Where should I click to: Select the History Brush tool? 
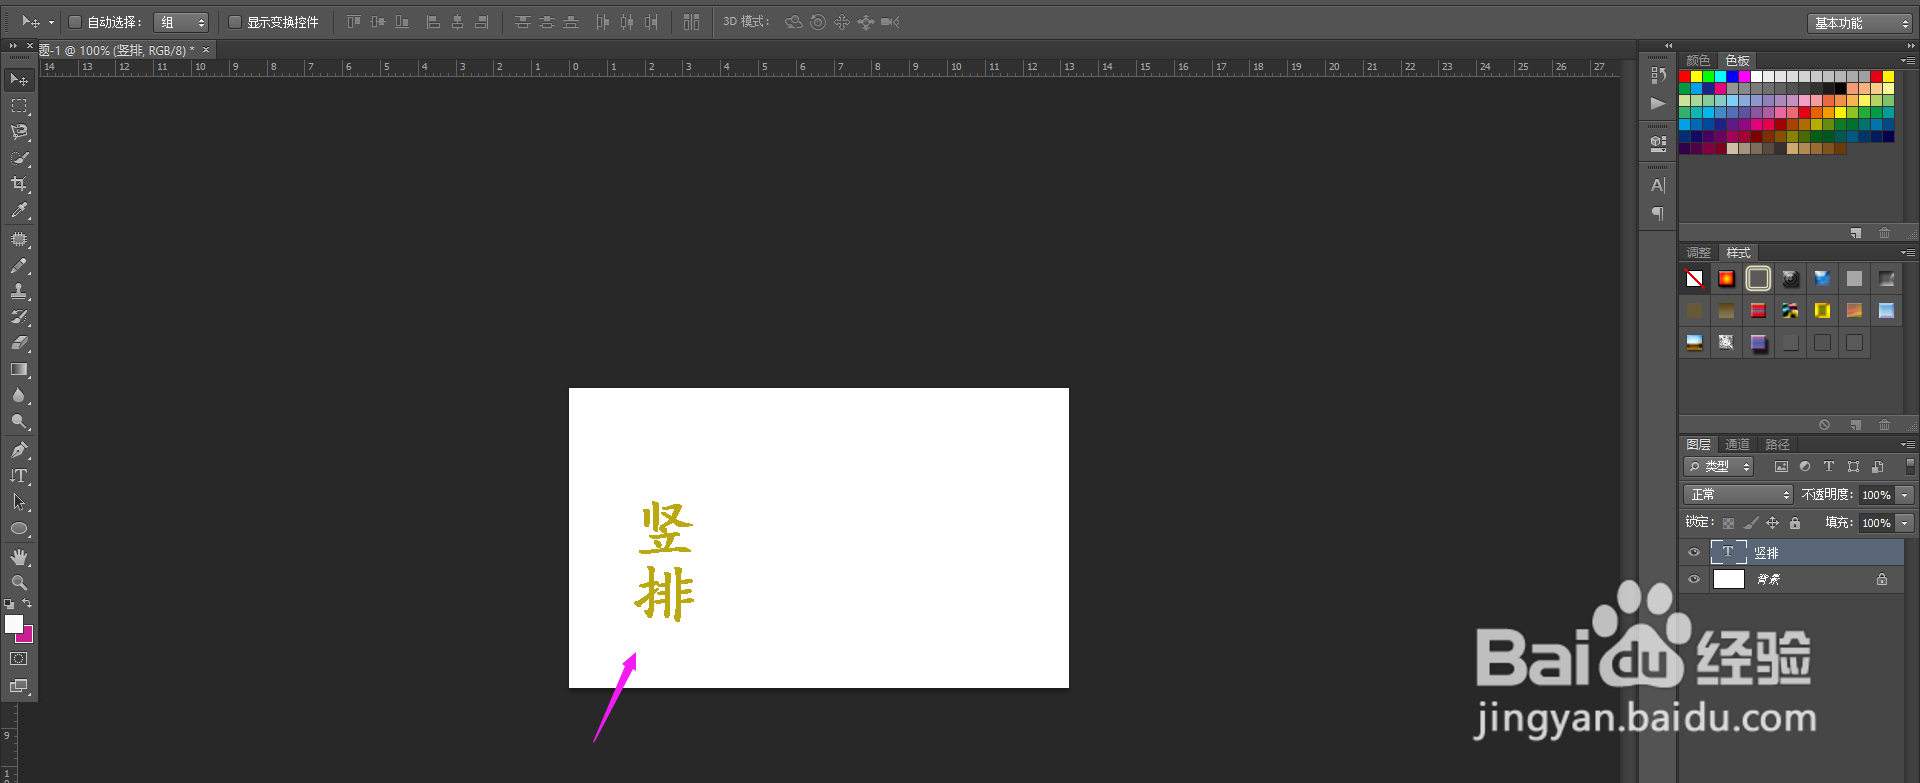pyautogui.click(x=19, y=317)
